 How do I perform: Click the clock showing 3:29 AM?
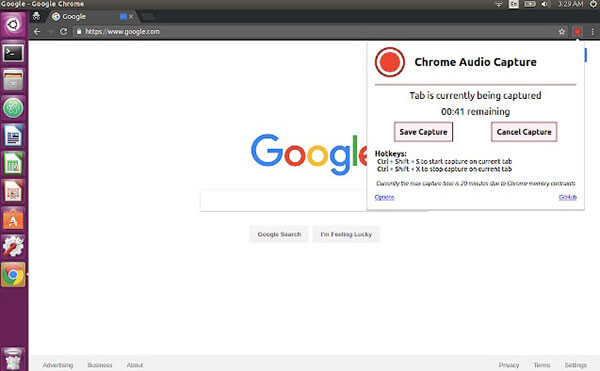coord(570,4)
